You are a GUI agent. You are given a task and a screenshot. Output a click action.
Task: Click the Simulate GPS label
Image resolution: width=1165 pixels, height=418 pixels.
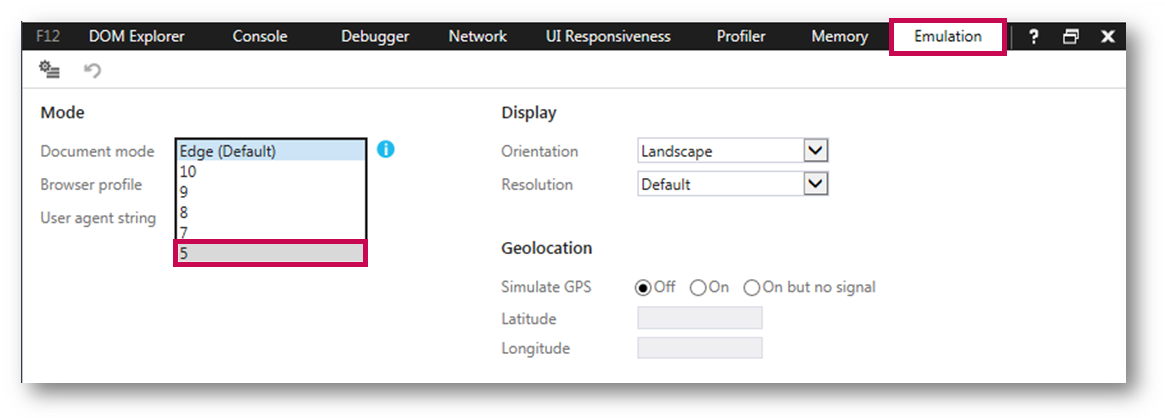coord(546,287)
